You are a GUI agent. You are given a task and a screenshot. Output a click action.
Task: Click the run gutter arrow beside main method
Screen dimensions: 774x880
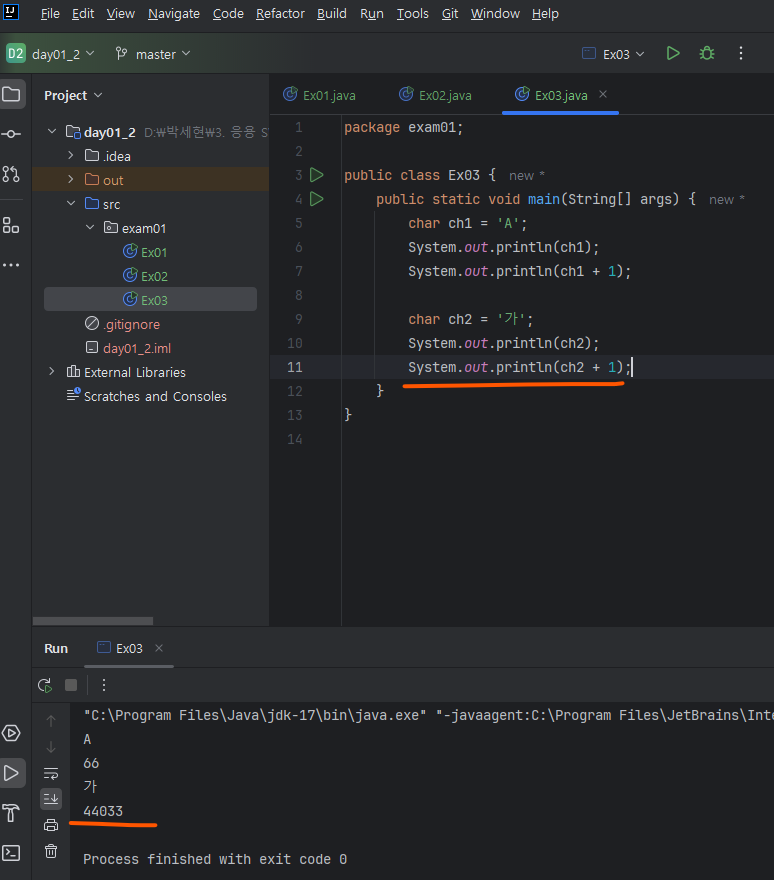pos(317,199)
